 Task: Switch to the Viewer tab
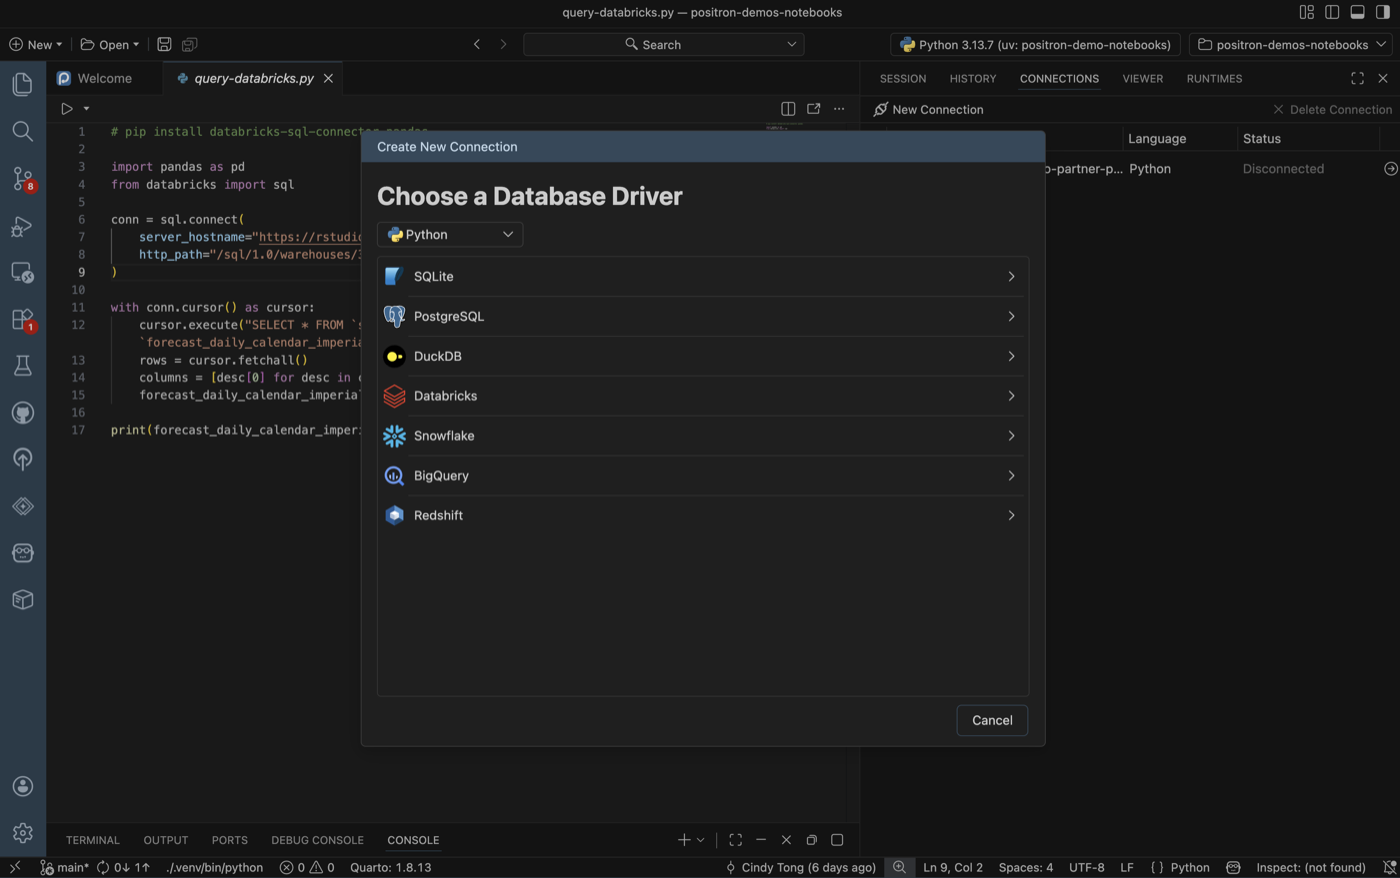point(1143,78)
